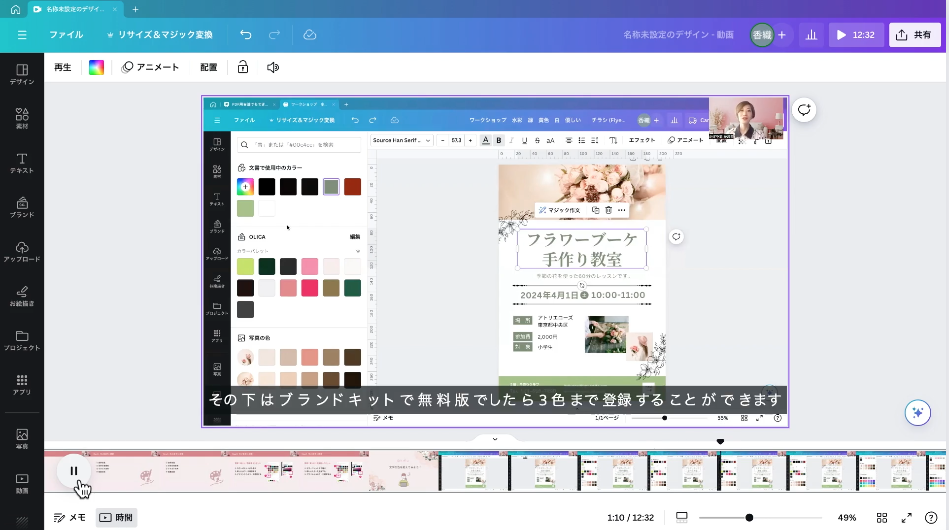Enter fullscreen presentation mode
Viewport: 949px width, 530px height.
[x=907, y=518]
